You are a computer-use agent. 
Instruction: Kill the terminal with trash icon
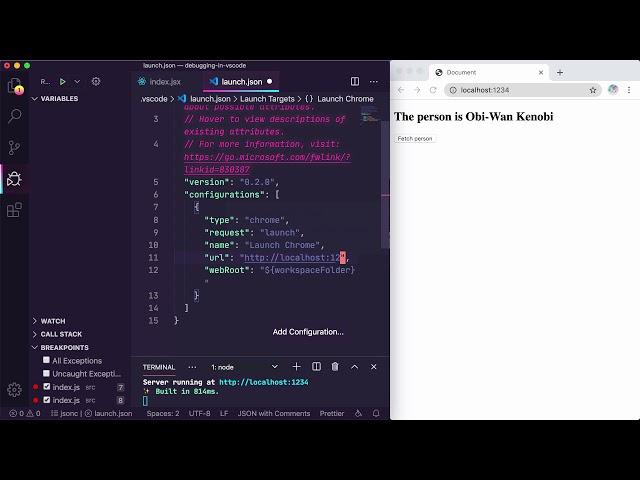[335, 367]
